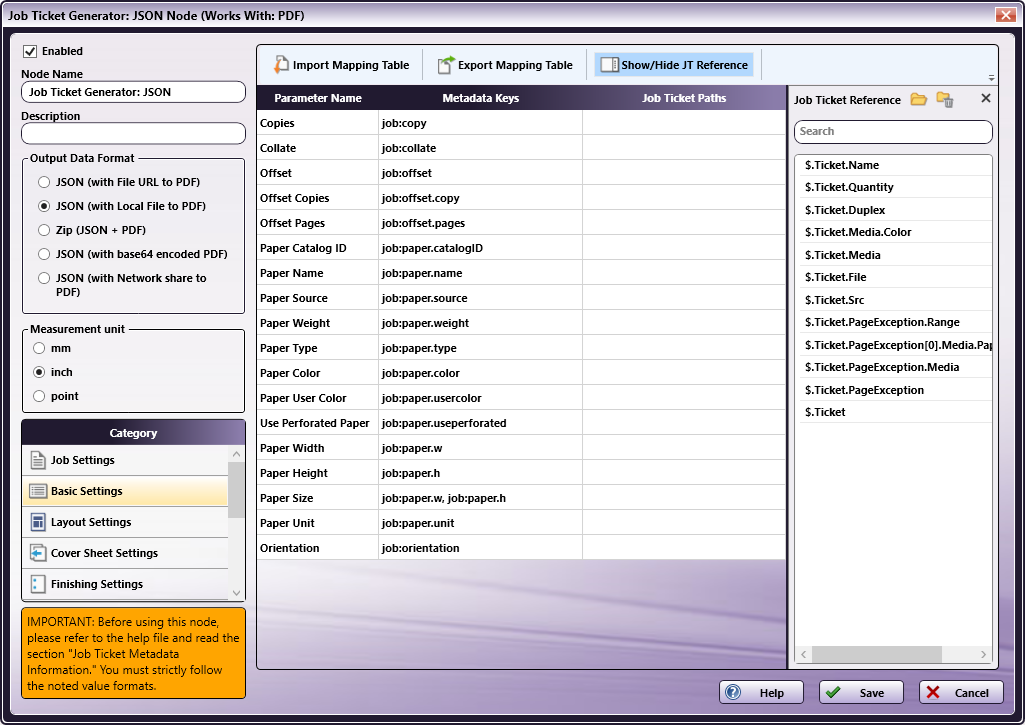
Task: Choose inch measurement unit
Action: [x=39, y=372]
